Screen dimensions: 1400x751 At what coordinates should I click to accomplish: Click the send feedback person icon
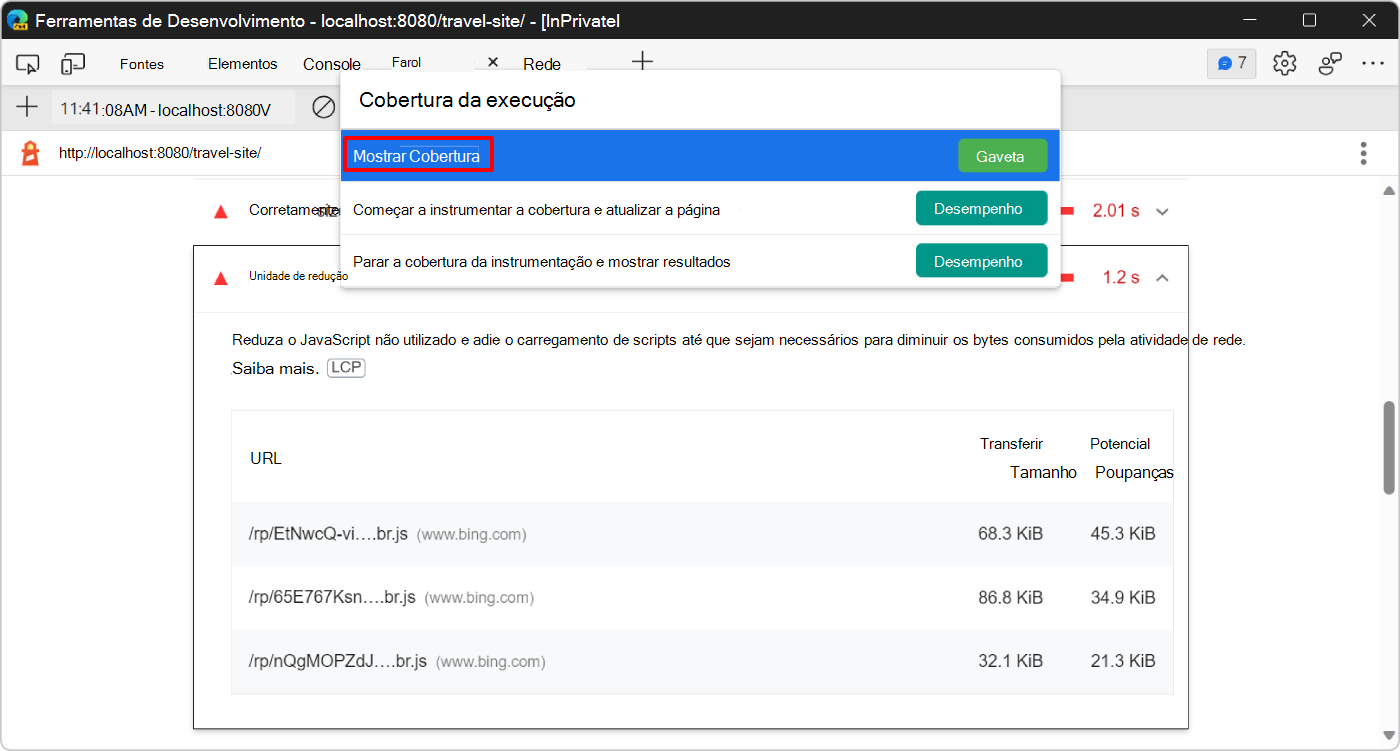pos(1330,62)
